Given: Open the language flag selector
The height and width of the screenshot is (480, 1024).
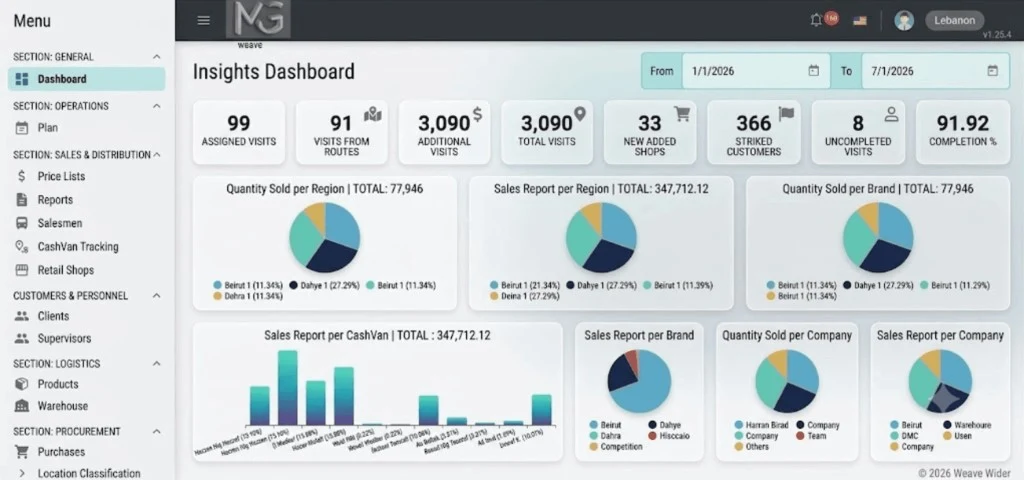Looking at the screenshot, I should pyautogui.click(x=860, y=21).
